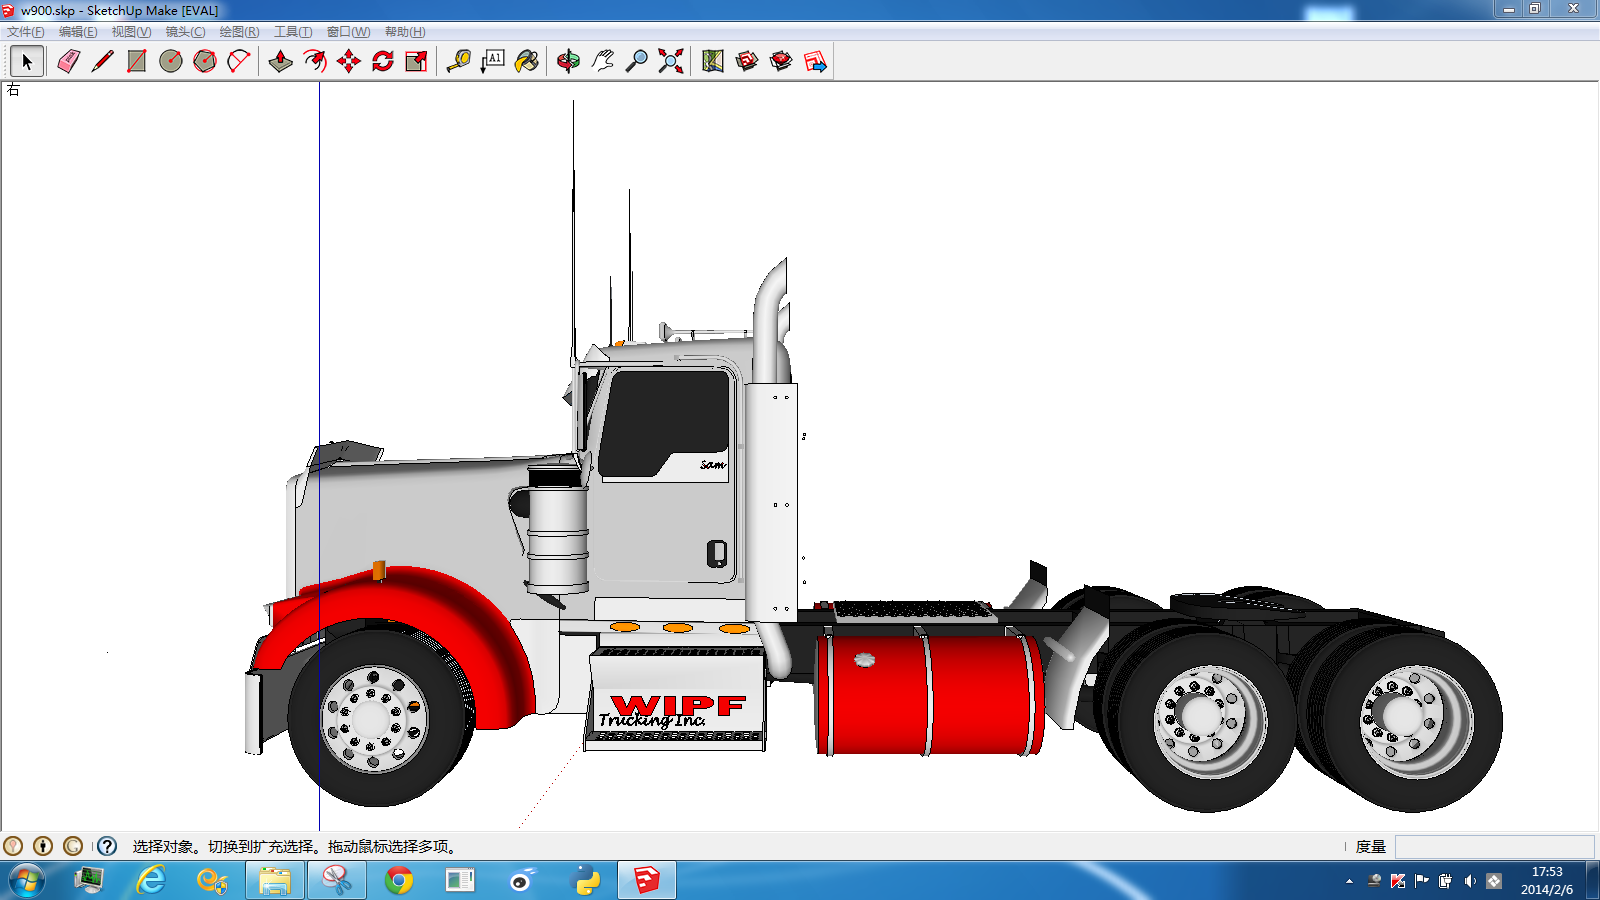Activate the Move tool with red arrows
The image size is (1600, 900).
(349, 61)
